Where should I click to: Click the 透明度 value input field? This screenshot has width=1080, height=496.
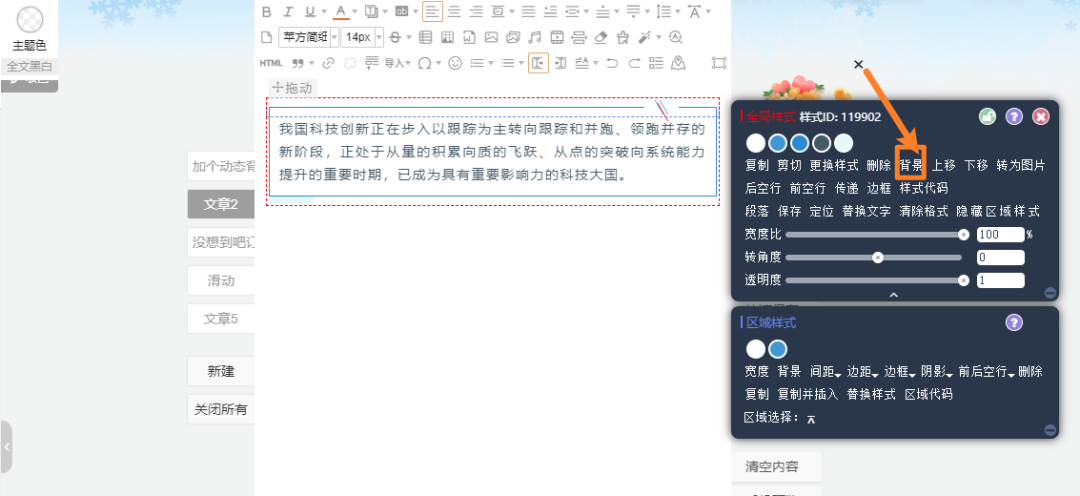pyautogui.click(x=1000, y=280)
